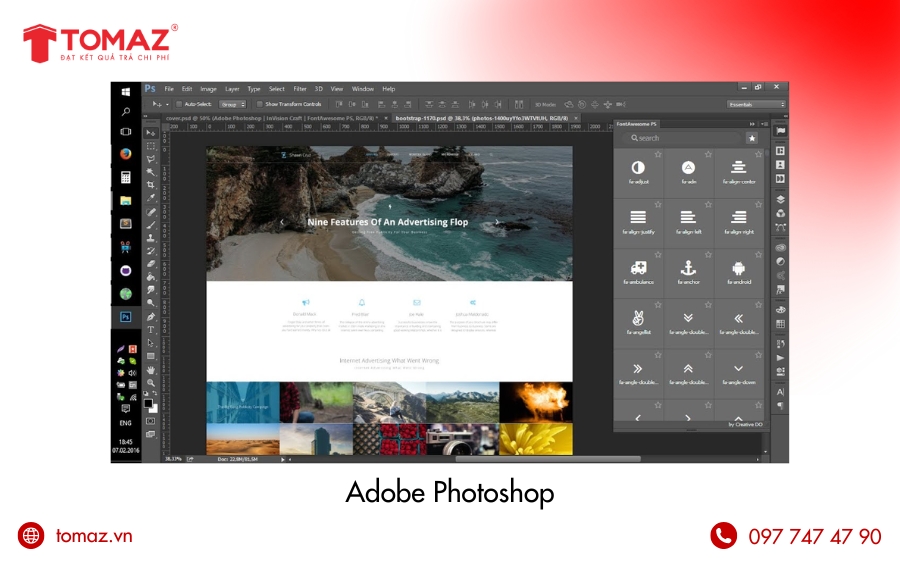Viewport: 900px width, 563px height.
Task: Enable the Auto-Select checkbox
Action: [x=179, y=104]
